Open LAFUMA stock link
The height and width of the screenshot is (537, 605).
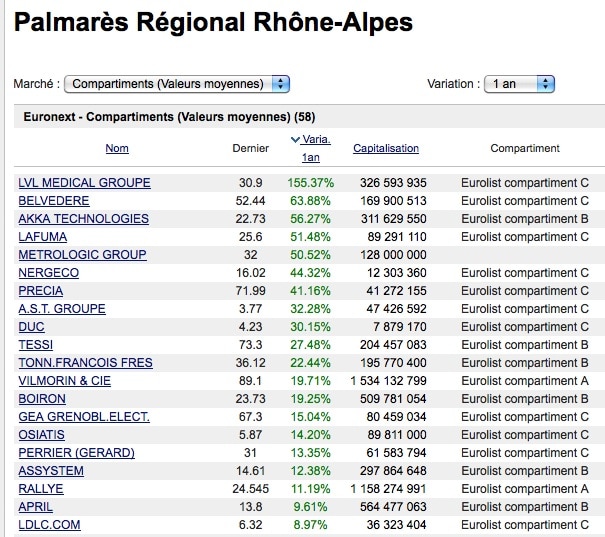42,236
